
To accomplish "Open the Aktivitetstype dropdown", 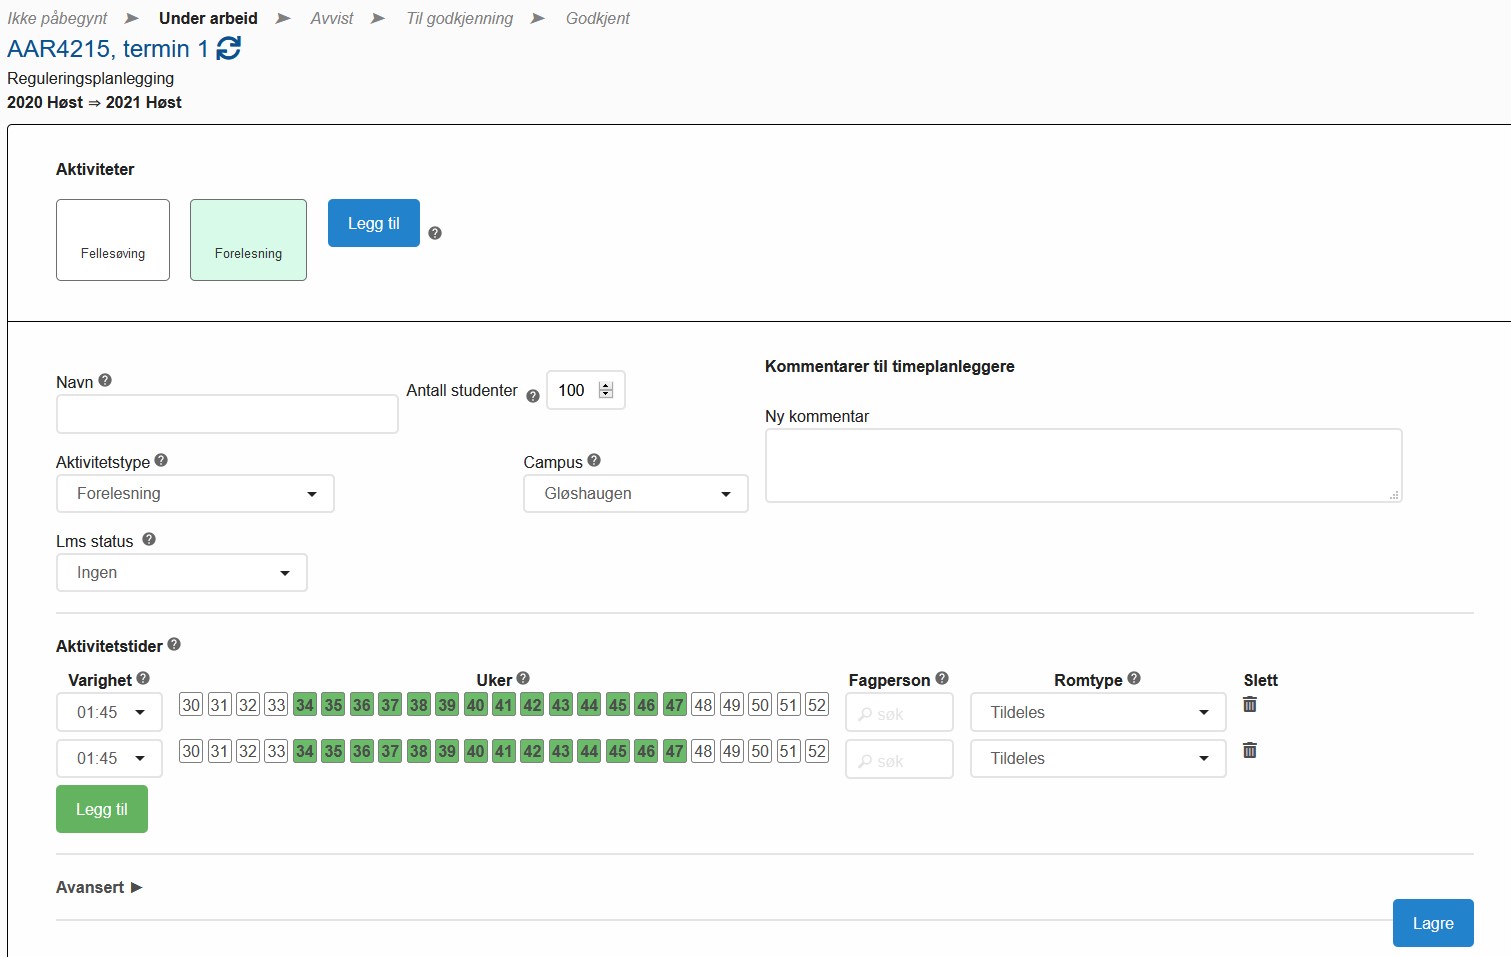I will coord(195,494).
